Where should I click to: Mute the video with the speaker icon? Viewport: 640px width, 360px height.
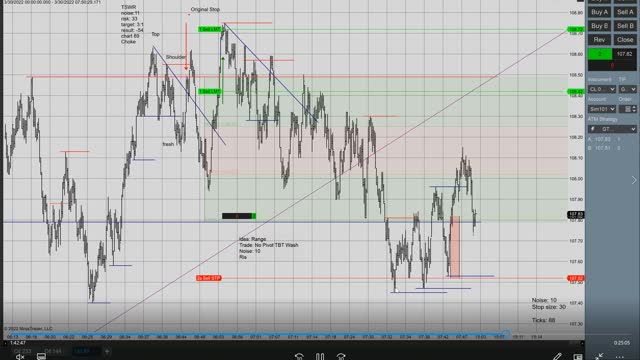(x=20, y=357)
